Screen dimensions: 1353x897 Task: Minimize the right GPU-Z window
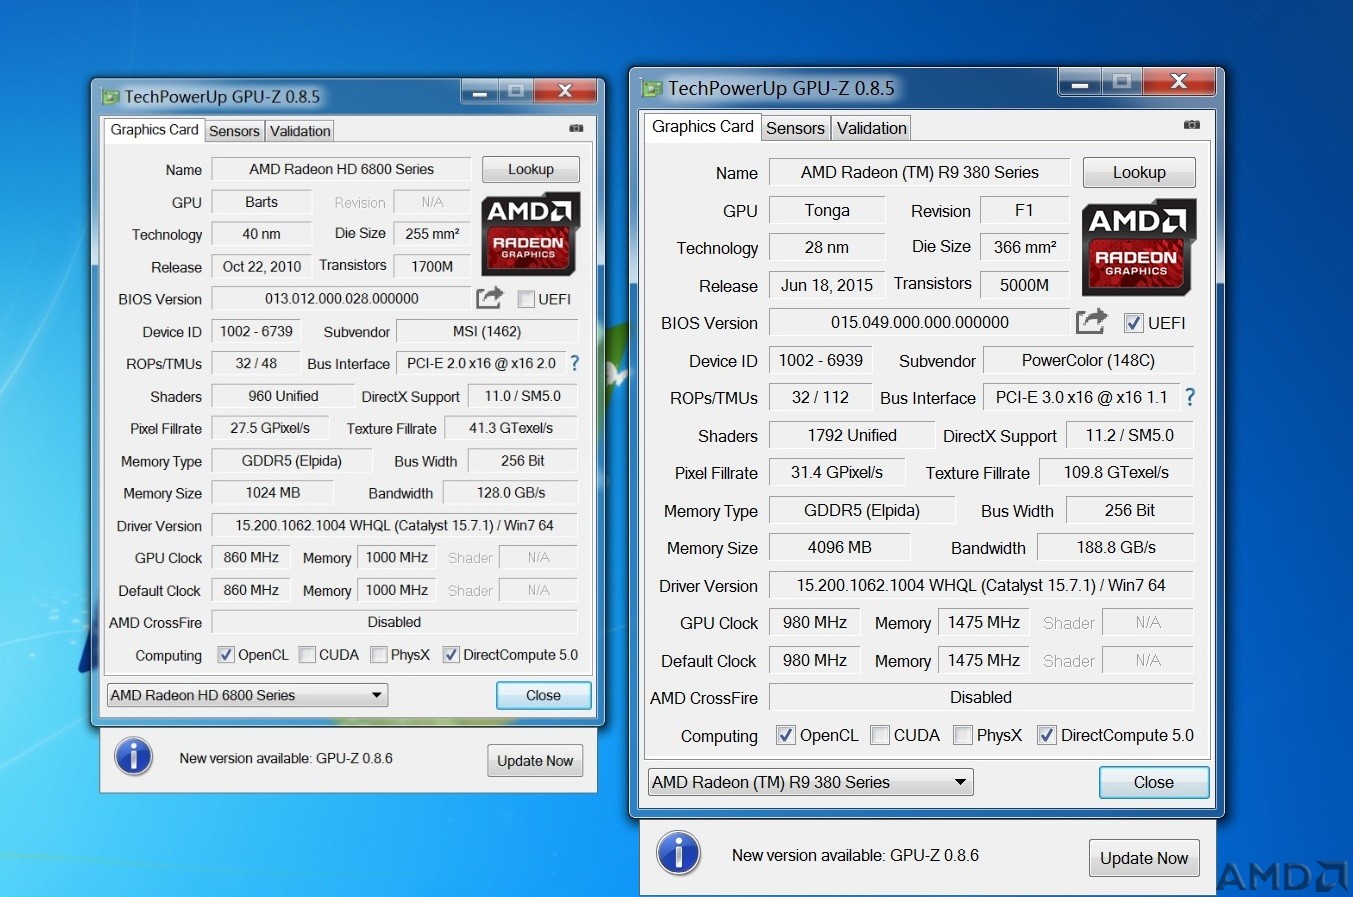pos(1080,83)
